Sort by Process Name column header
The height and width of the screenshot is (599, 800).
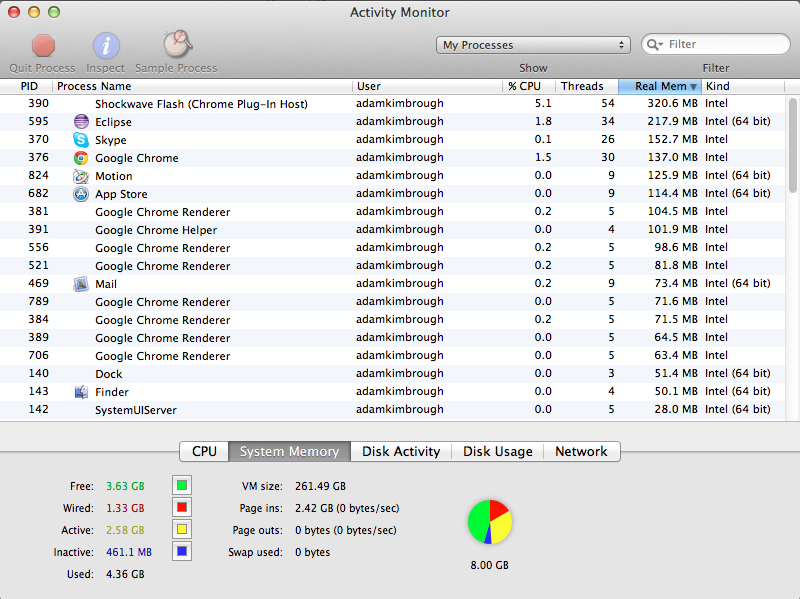(202, 86)
